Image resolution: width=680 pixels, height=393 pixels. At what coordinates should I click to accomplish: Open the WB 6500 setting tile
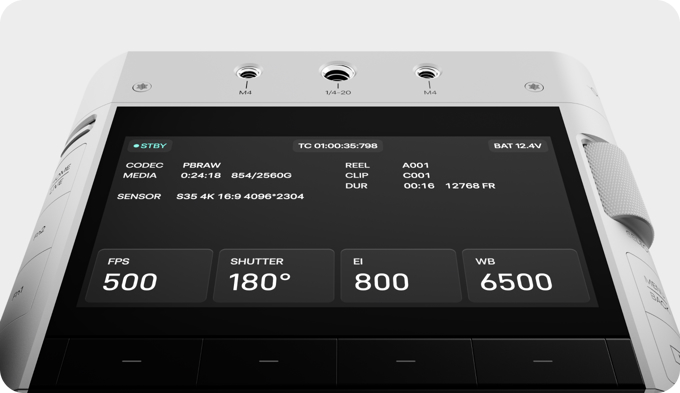pos(526,275)
